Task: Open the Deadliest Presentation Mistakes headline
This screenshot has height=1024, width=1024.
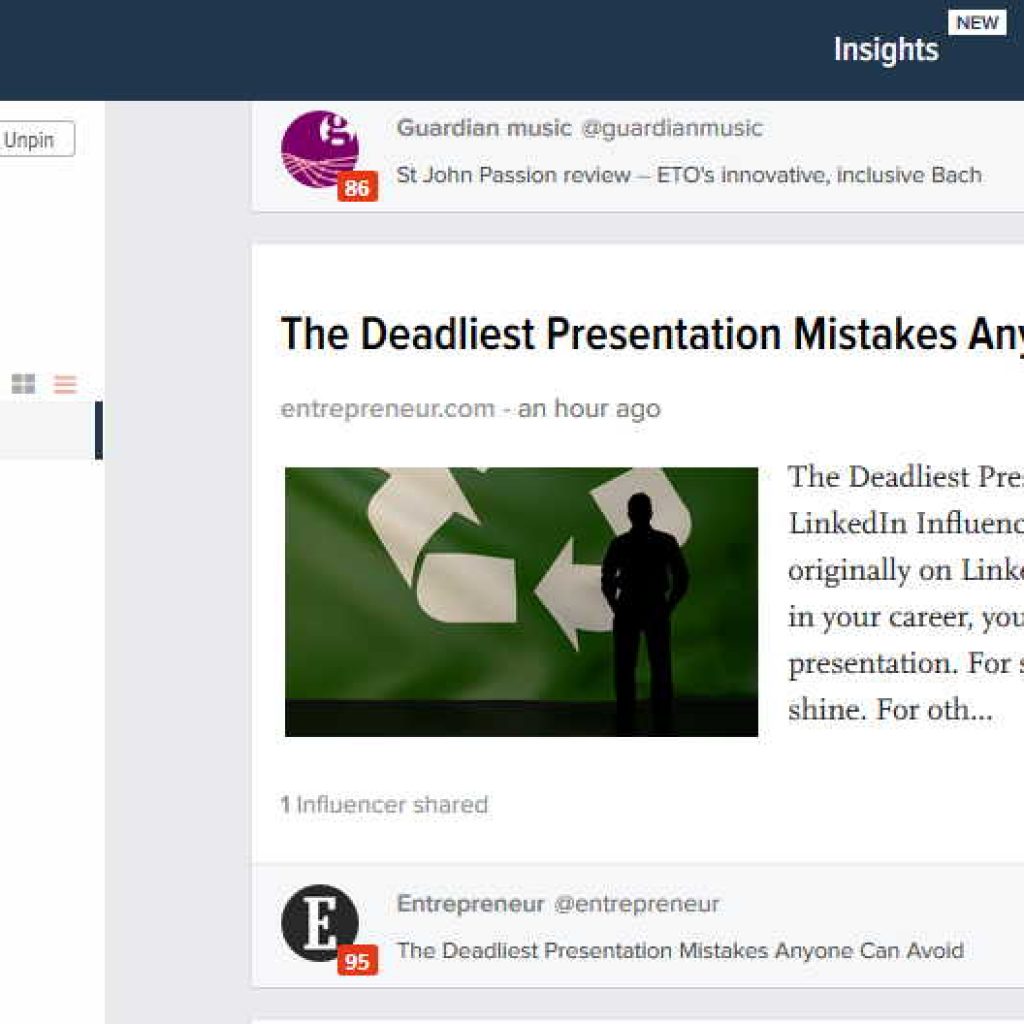Action: (652, 334)
